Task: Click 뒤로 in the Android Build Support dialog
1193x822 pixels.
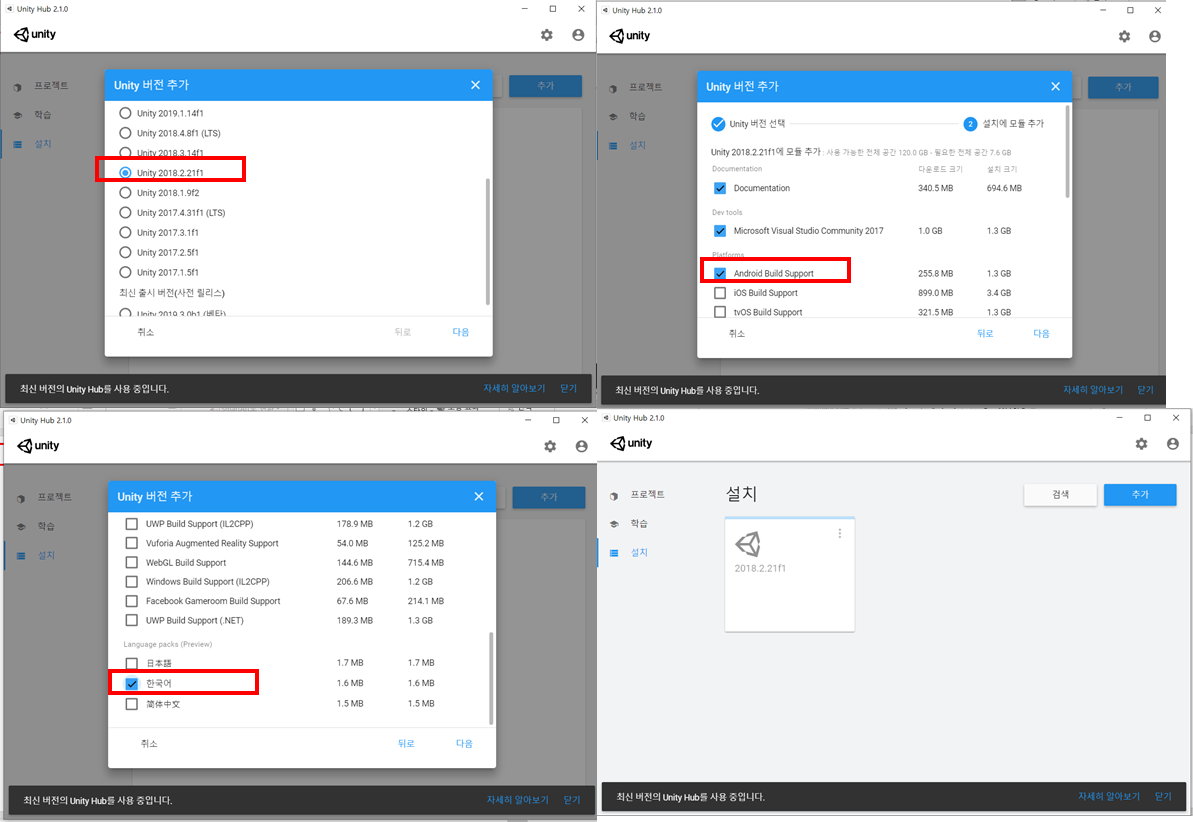Action: click(985, 333)
